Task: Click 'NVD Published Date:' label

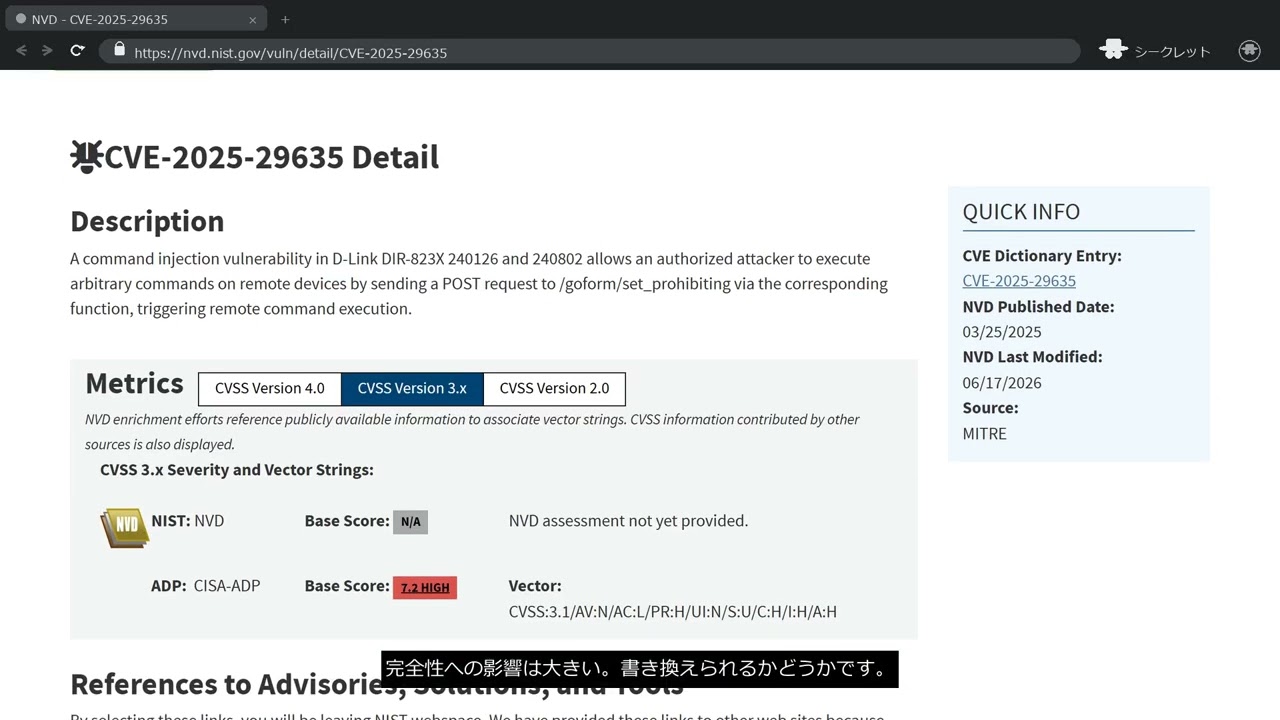Action: tap(1038, 307)
